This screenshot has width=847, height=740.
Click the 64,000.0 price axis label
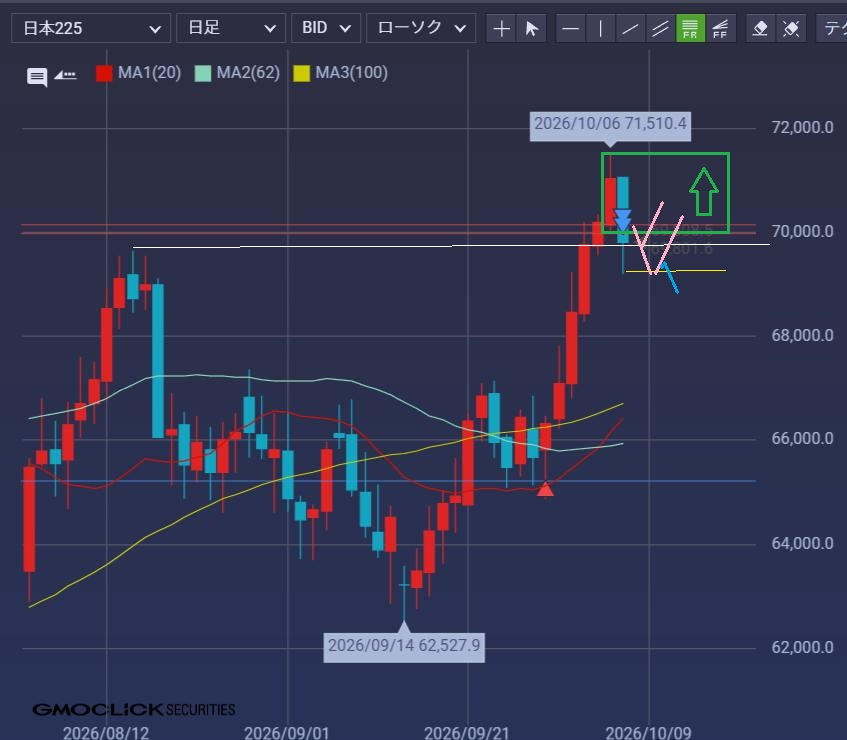pyautogui.click(x=802, y=543)
